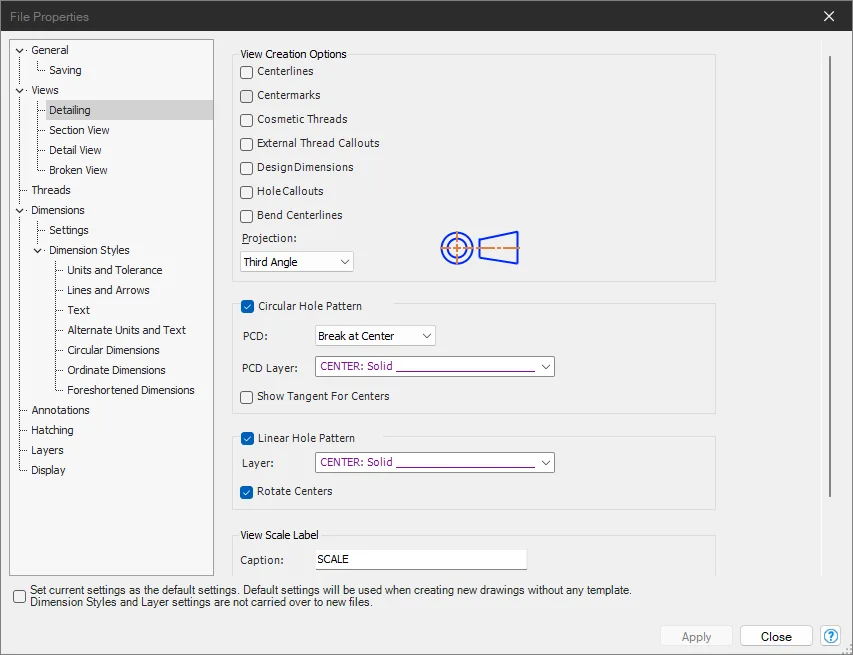Viewport: 853px width, 655px height.
Task: Enable the Centermarks checkbox
Action: (246, 96)
